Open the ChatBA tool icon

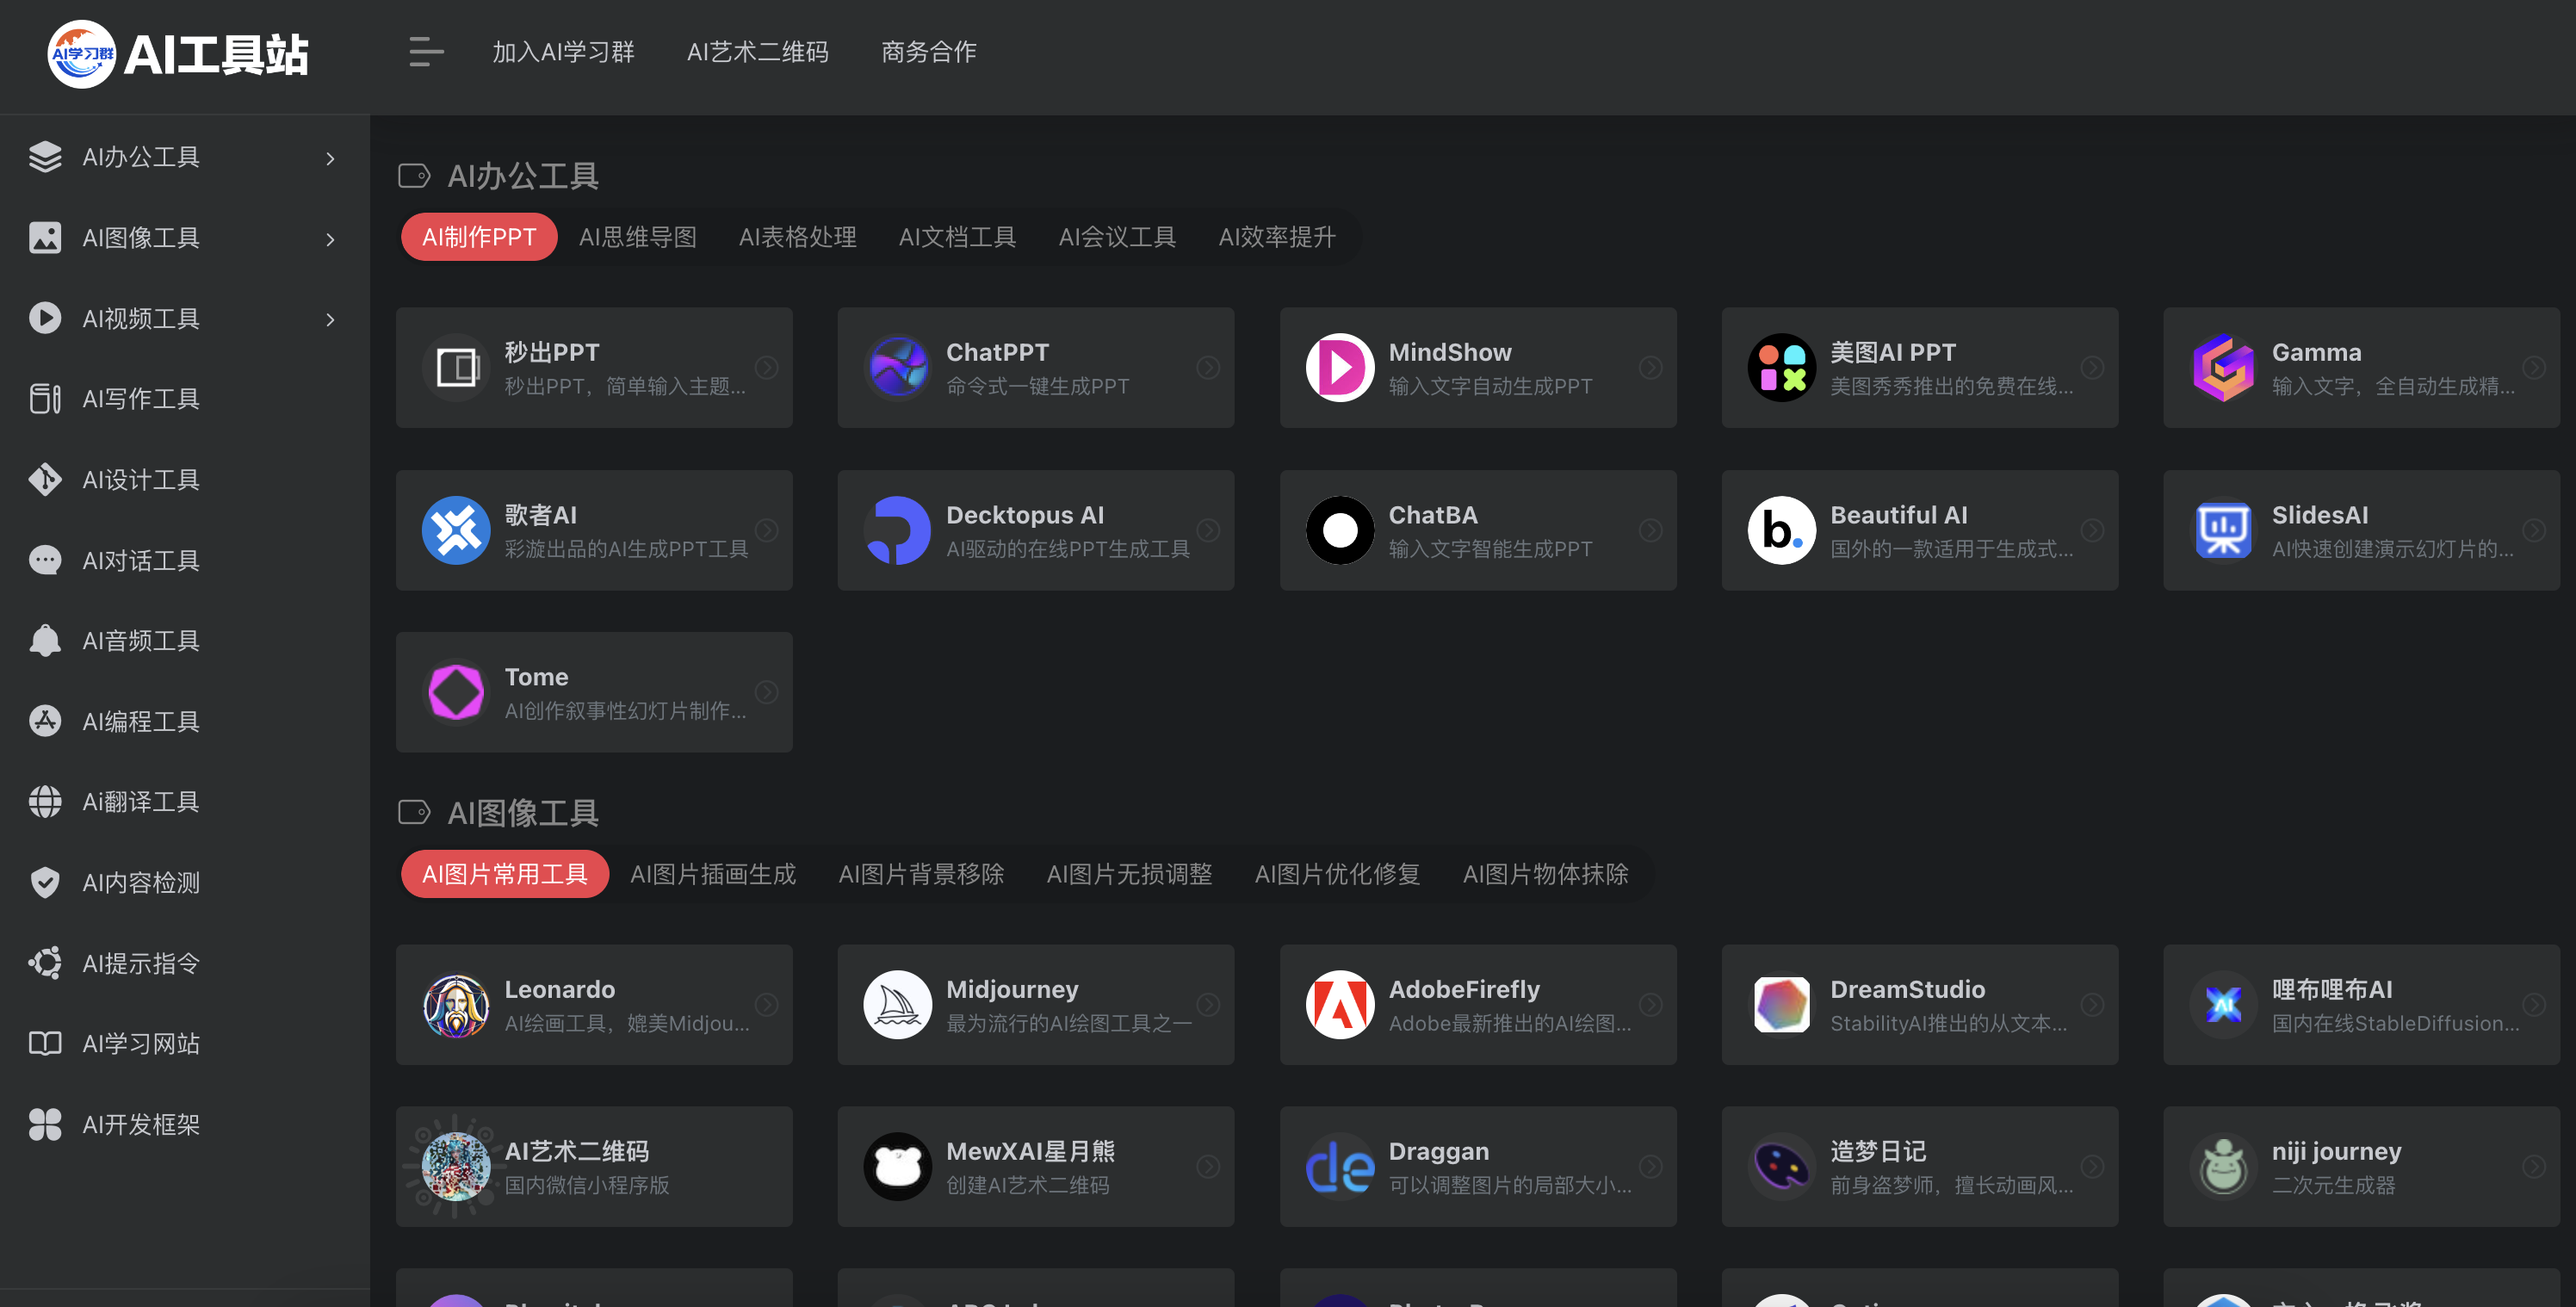[x=1340, y=530]
